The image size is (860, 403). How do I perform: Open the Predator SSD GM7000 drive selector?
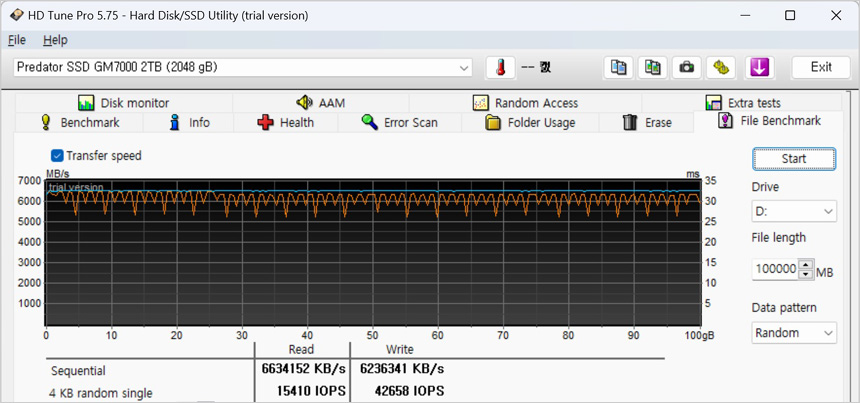(x=242, y=67)
